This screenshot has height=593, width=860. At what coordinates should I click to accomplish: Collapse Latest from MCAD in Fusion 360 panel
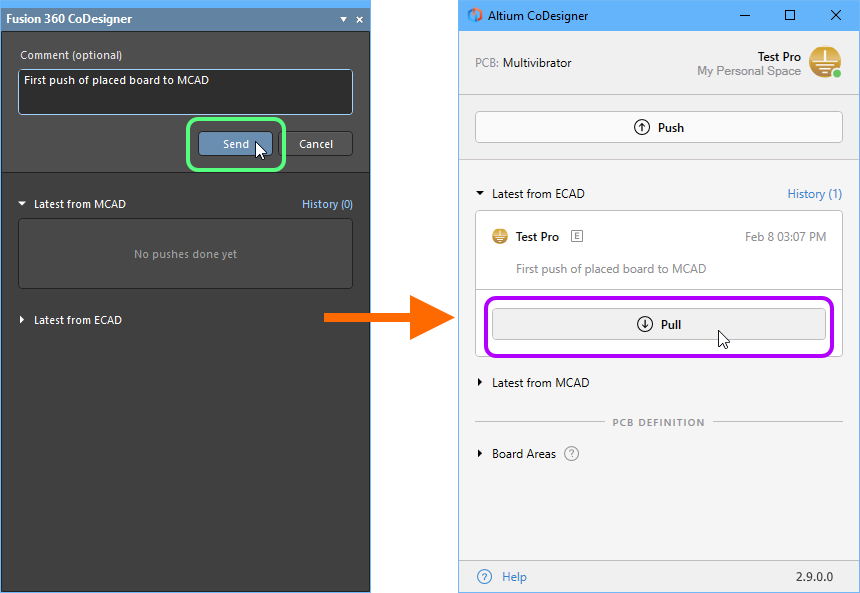point(23,204)
